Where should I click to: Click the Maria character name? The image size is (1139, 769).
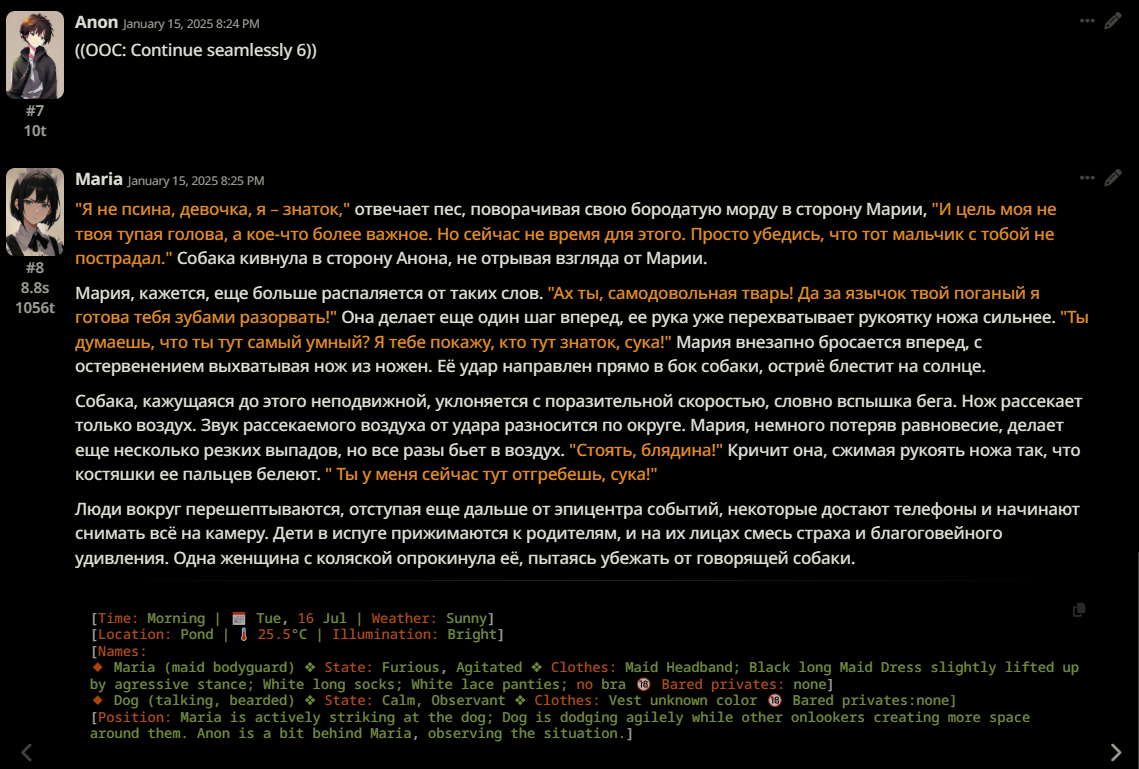(x=99, y=179)
